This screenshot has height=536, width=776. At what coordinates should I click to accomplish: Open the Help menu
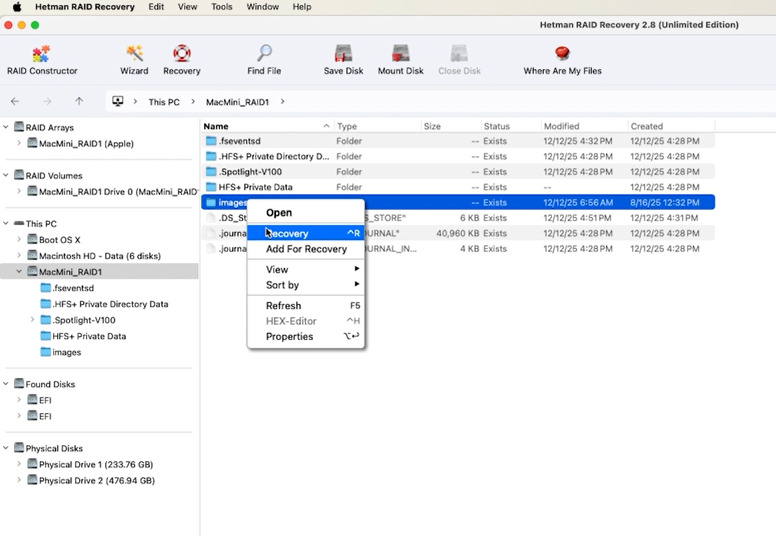pyautogui.click(x=302, y=7)
